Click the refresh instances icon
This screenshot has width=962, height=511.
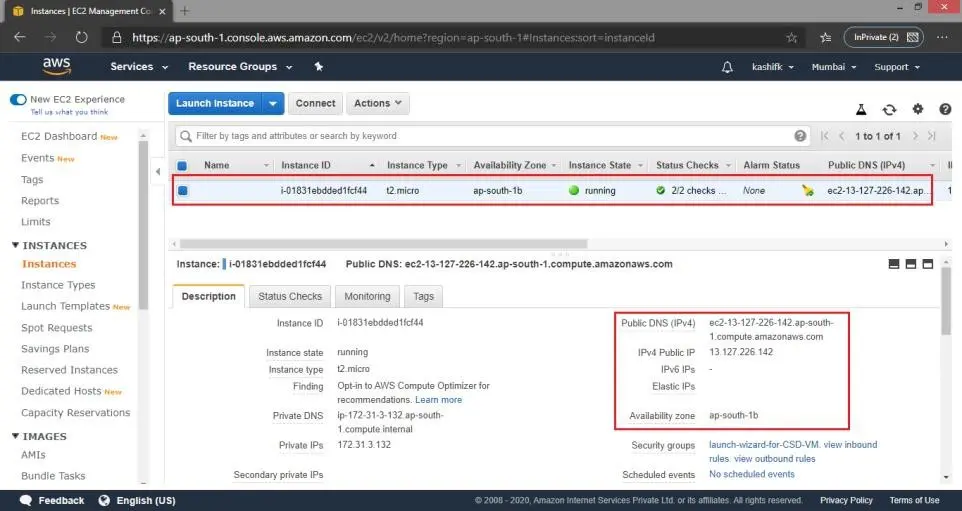click(x=889, y=110)
